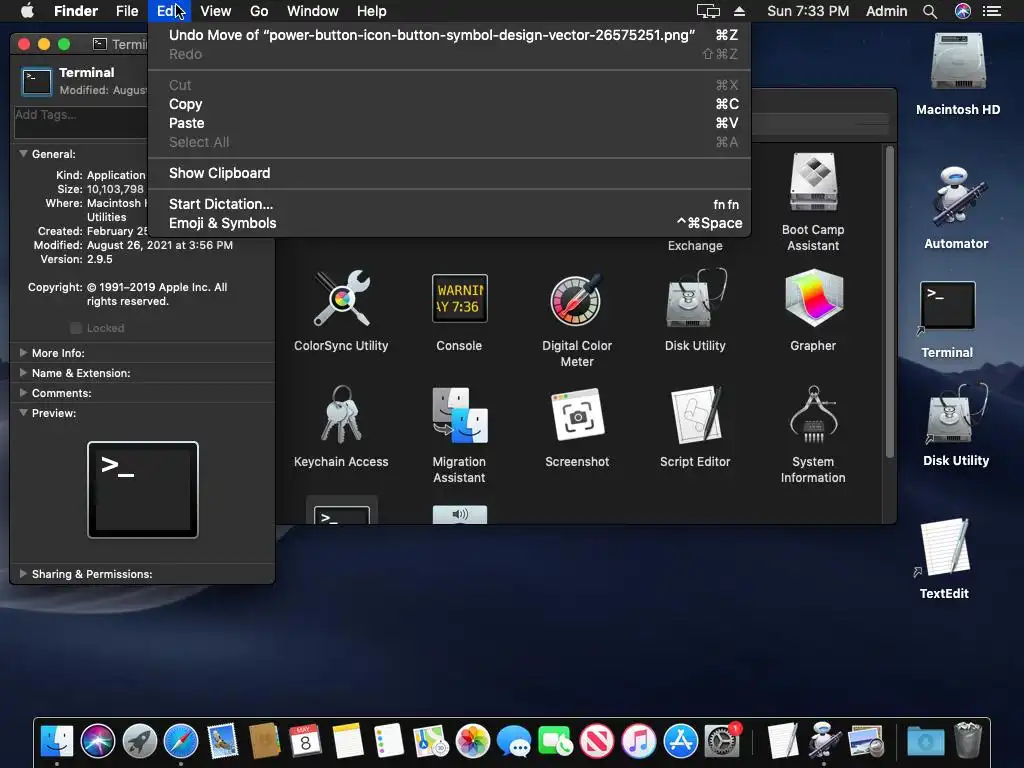
Task: Toggle the Locked checkbox in Terminal Info
Action: click(76, 328)
